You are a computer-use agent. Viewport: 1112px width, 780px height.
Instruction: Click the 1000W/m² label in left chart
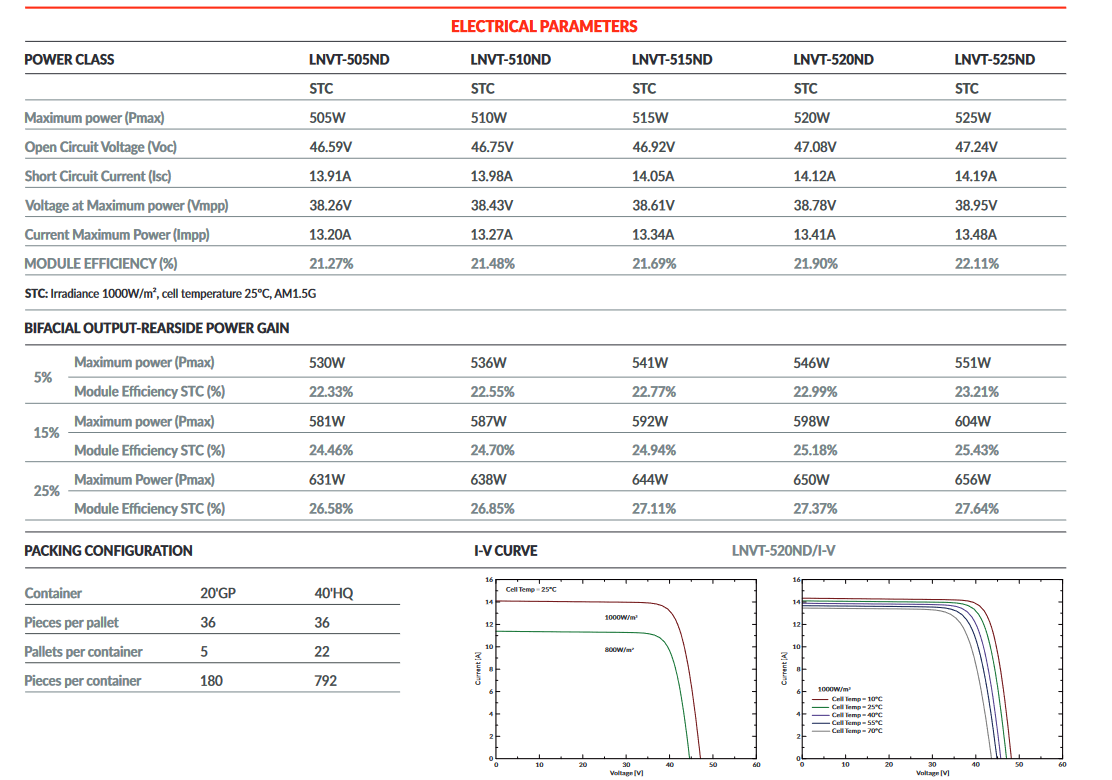click(x=621, y=617)
